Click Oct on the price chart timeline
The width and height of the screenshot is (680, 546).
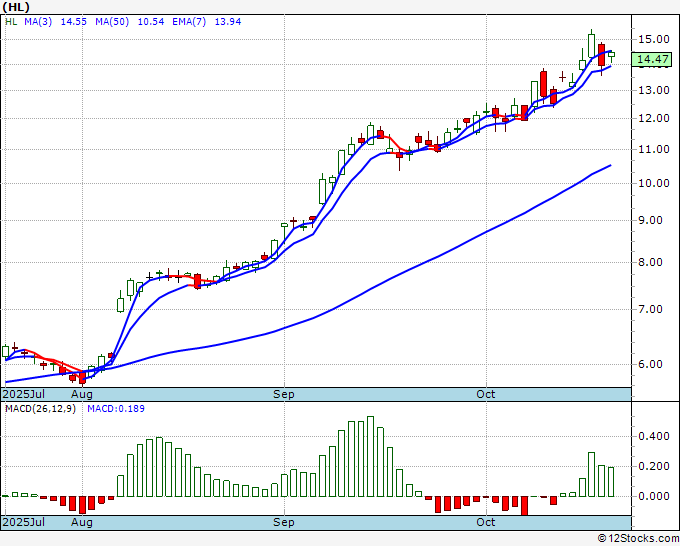[485, 394]
